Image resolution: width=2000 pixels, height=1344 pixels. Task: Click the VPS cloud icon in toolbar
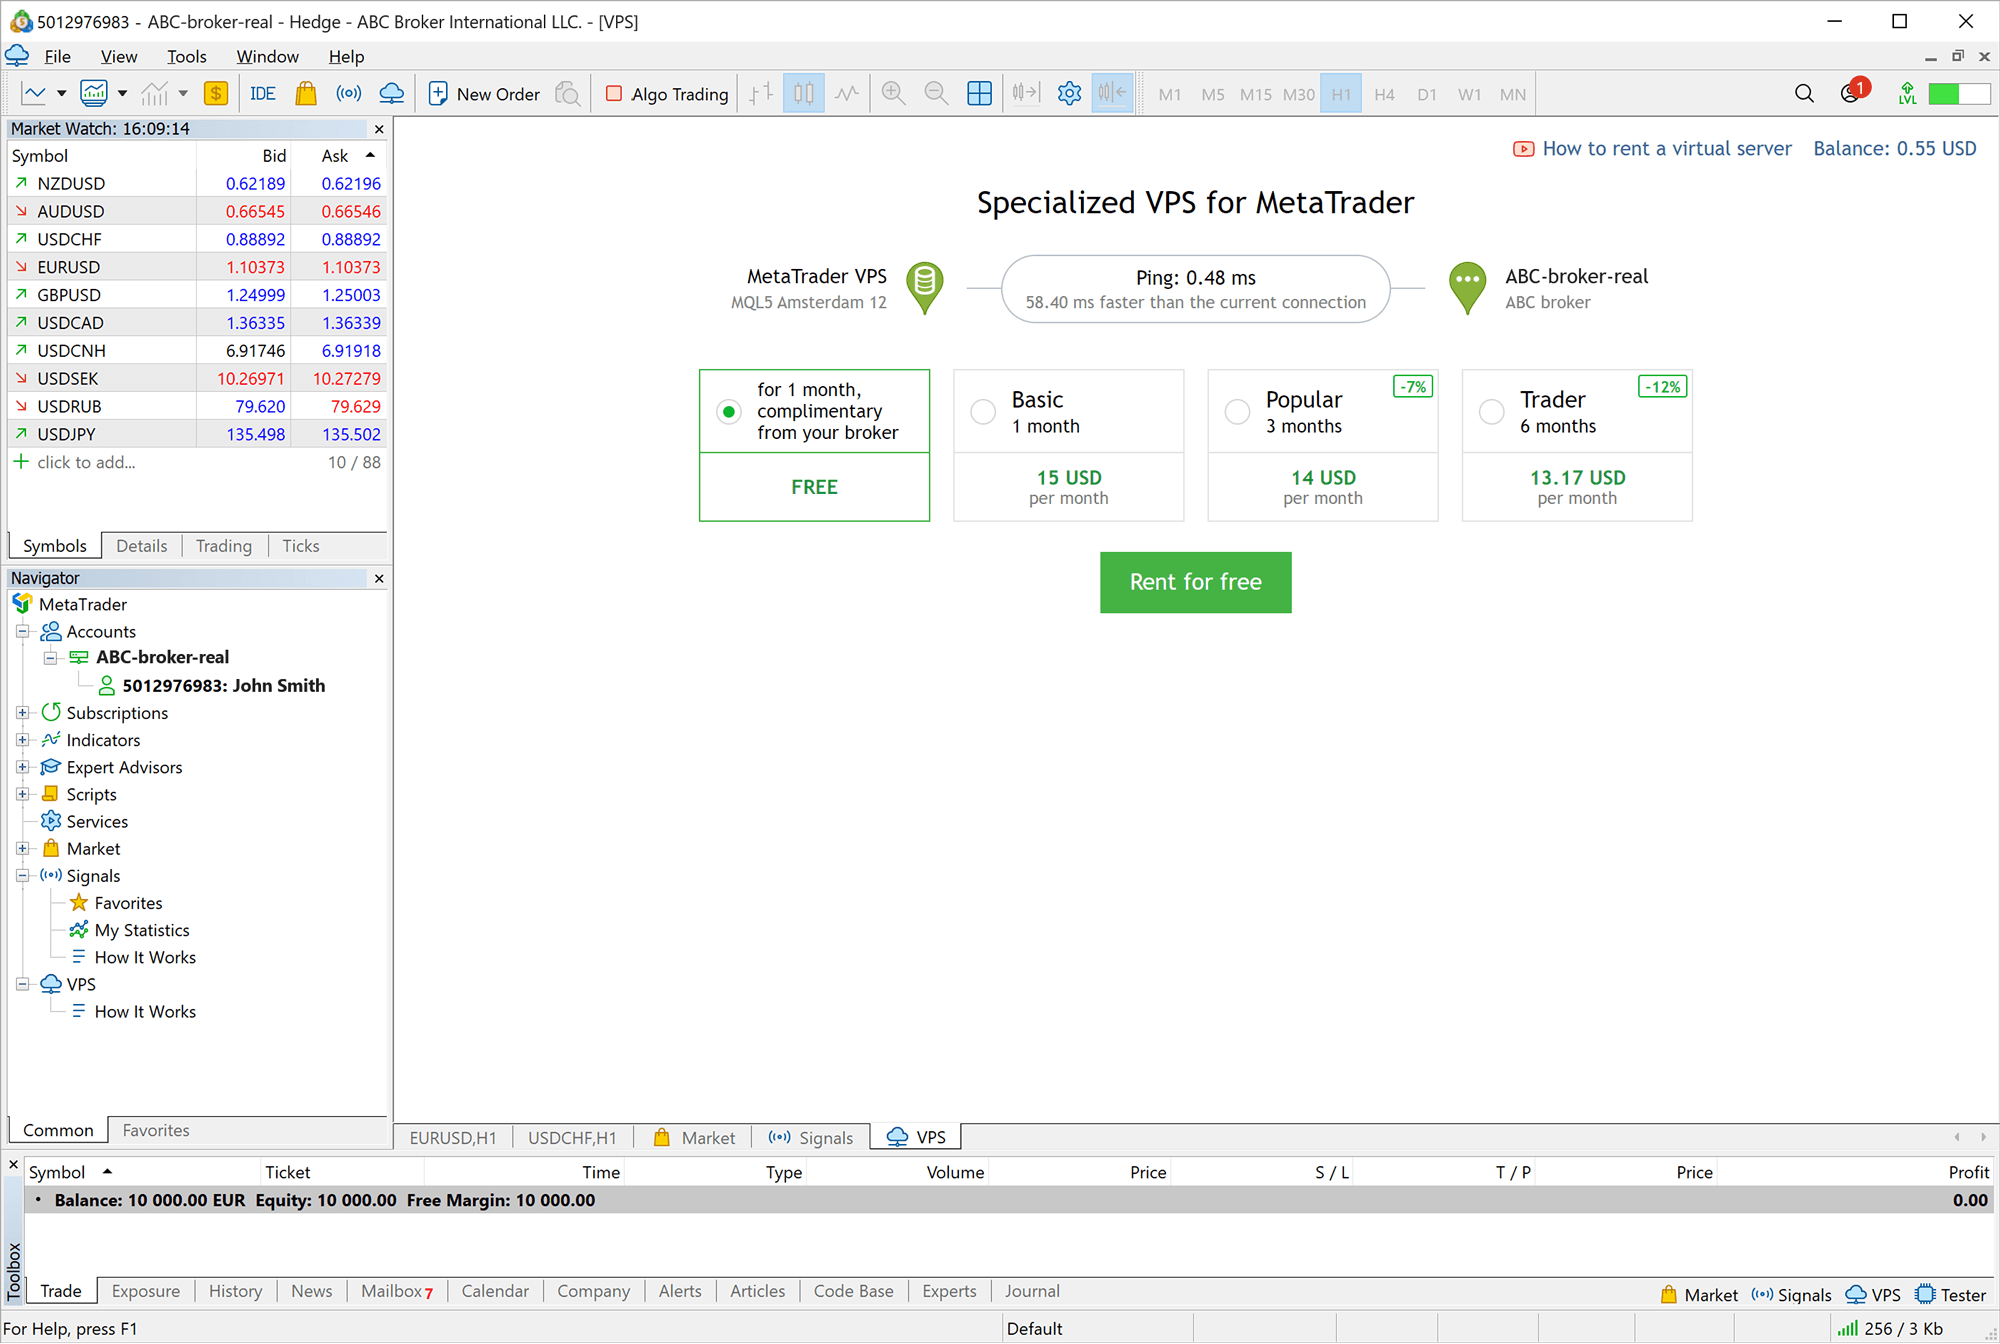click(388, 93)
